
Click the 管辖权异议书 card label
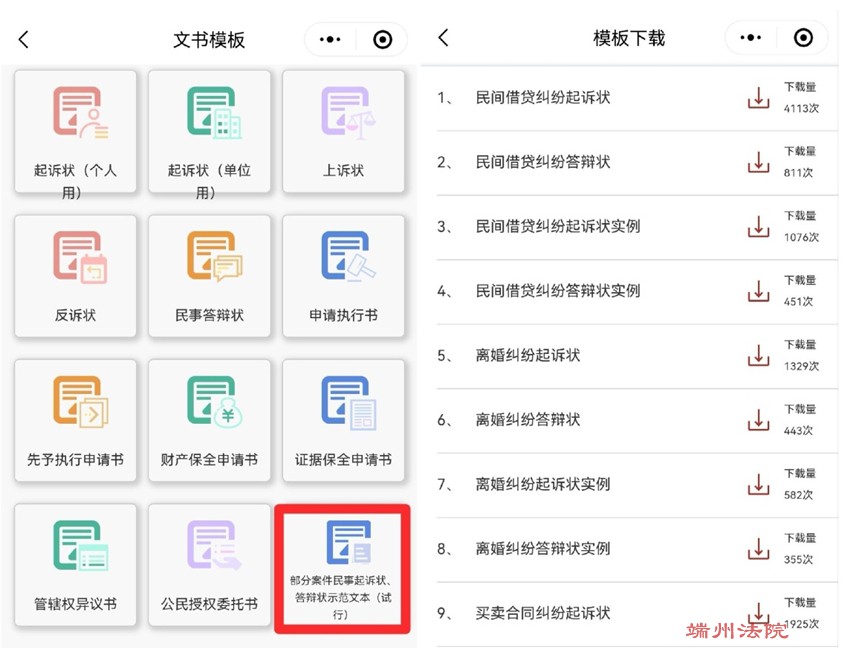(x=75, y=604)
